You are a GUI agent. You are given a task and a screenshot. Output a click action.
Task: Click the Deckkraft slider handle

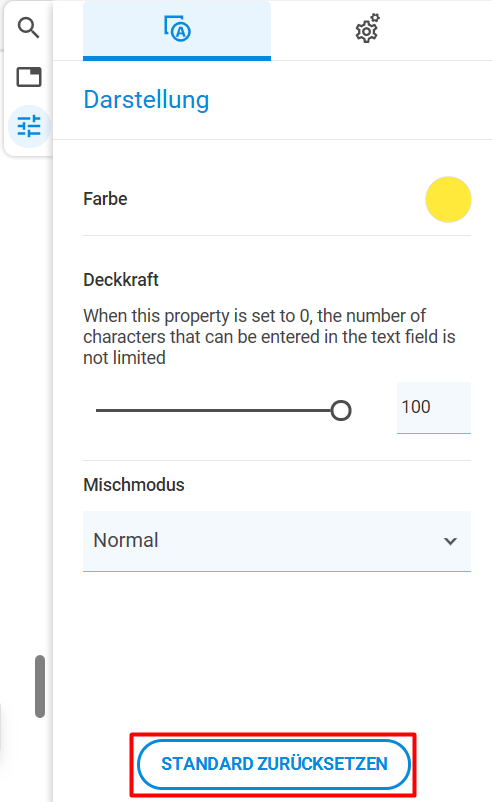point(341,410)
